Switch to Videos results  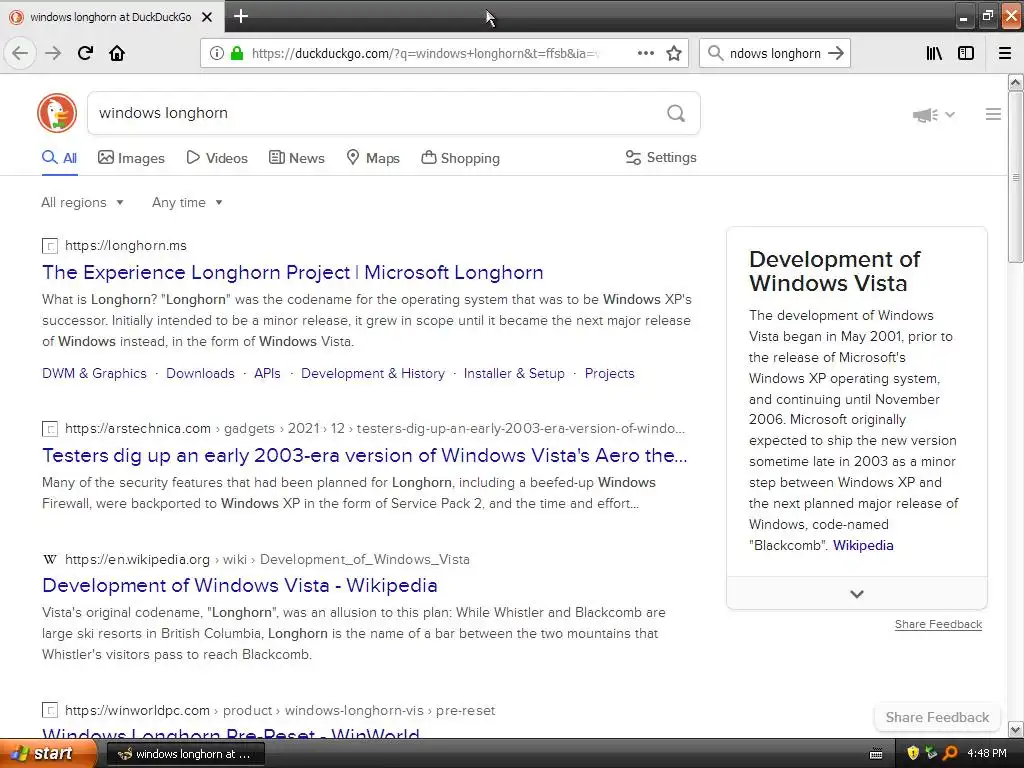click(217, 158)
